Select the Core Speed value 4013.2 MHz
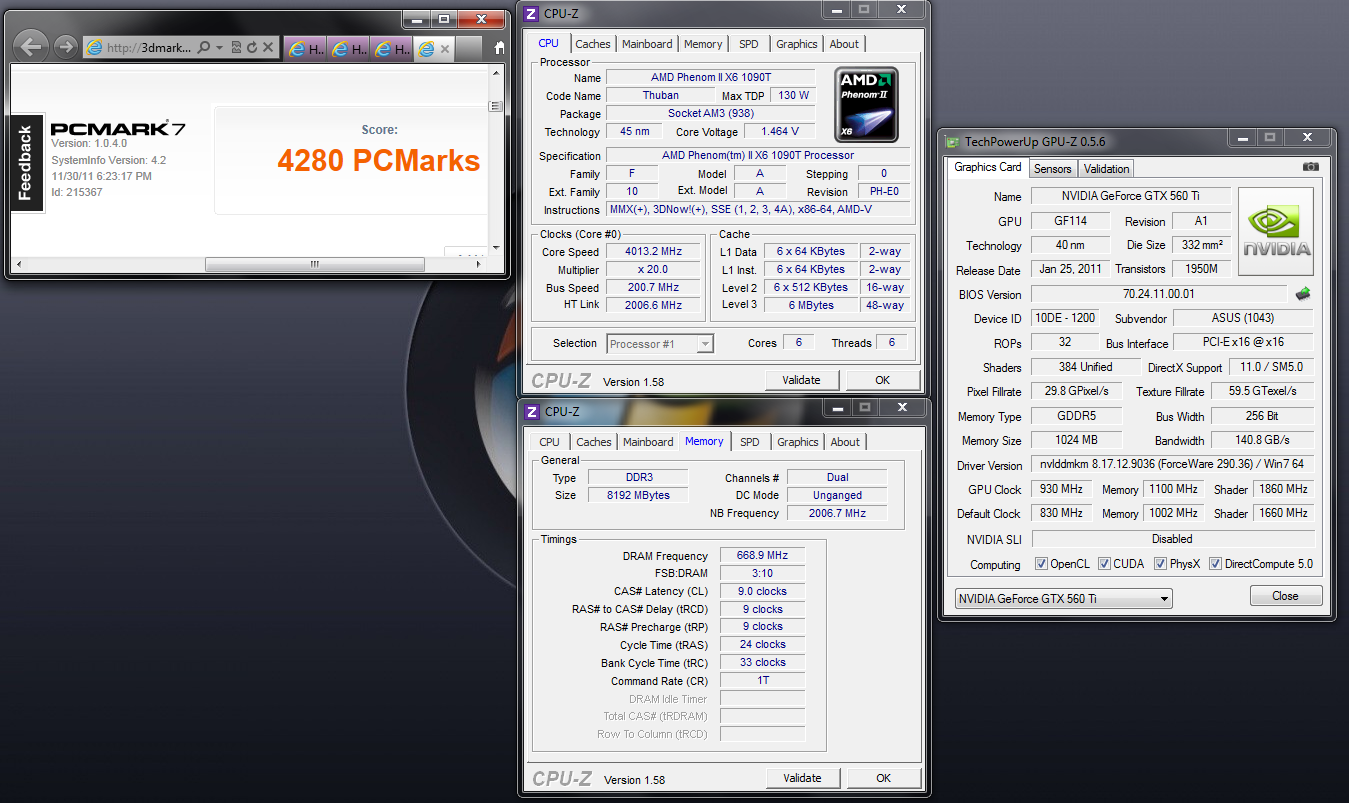 (654, 252)
